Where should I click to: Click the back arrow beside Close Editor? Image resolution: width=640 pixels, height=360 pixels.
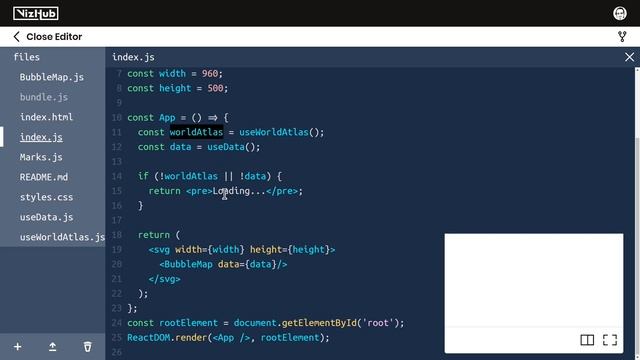coord(16,37)
